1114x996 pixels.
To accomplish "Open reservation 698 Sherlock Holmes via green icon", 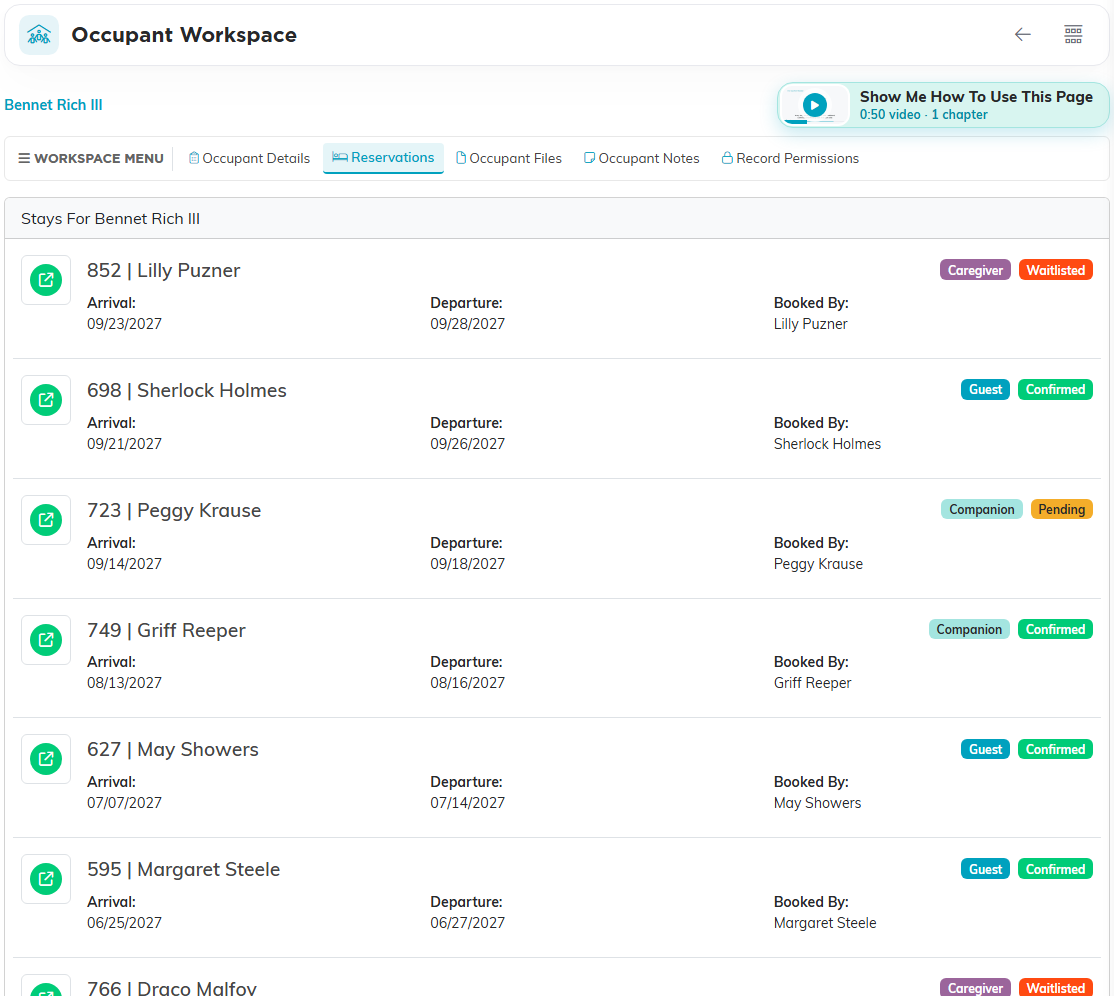I will (46, 400).
